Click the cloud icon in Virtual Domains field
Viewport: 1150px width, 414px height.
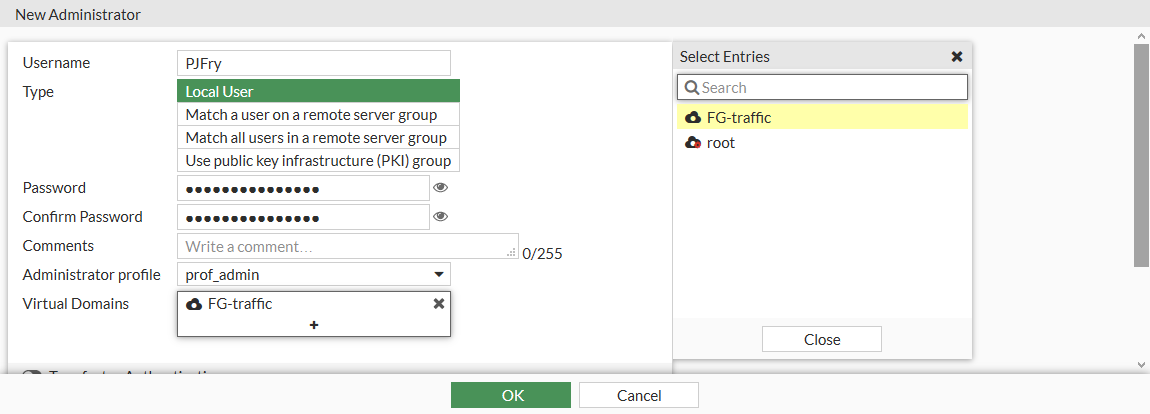click(194, 304)
